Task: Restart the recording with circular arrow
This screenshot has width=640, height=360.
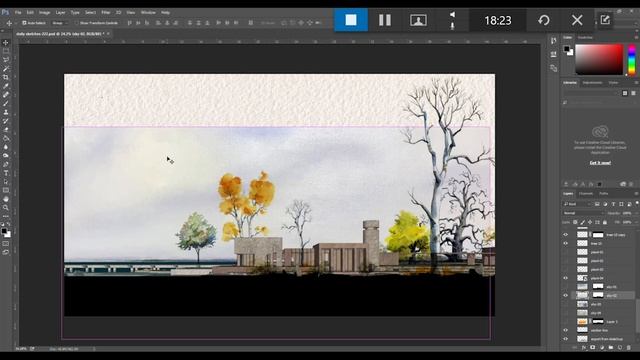Action: (x=544, y=20)
